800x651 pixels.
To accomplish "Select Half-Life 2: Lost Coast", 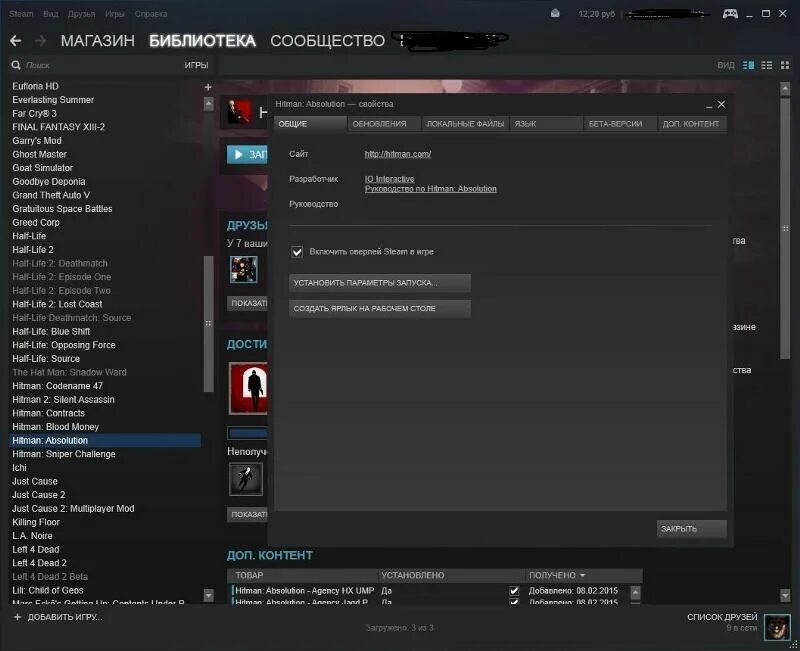I will click(x=57, y=305).
